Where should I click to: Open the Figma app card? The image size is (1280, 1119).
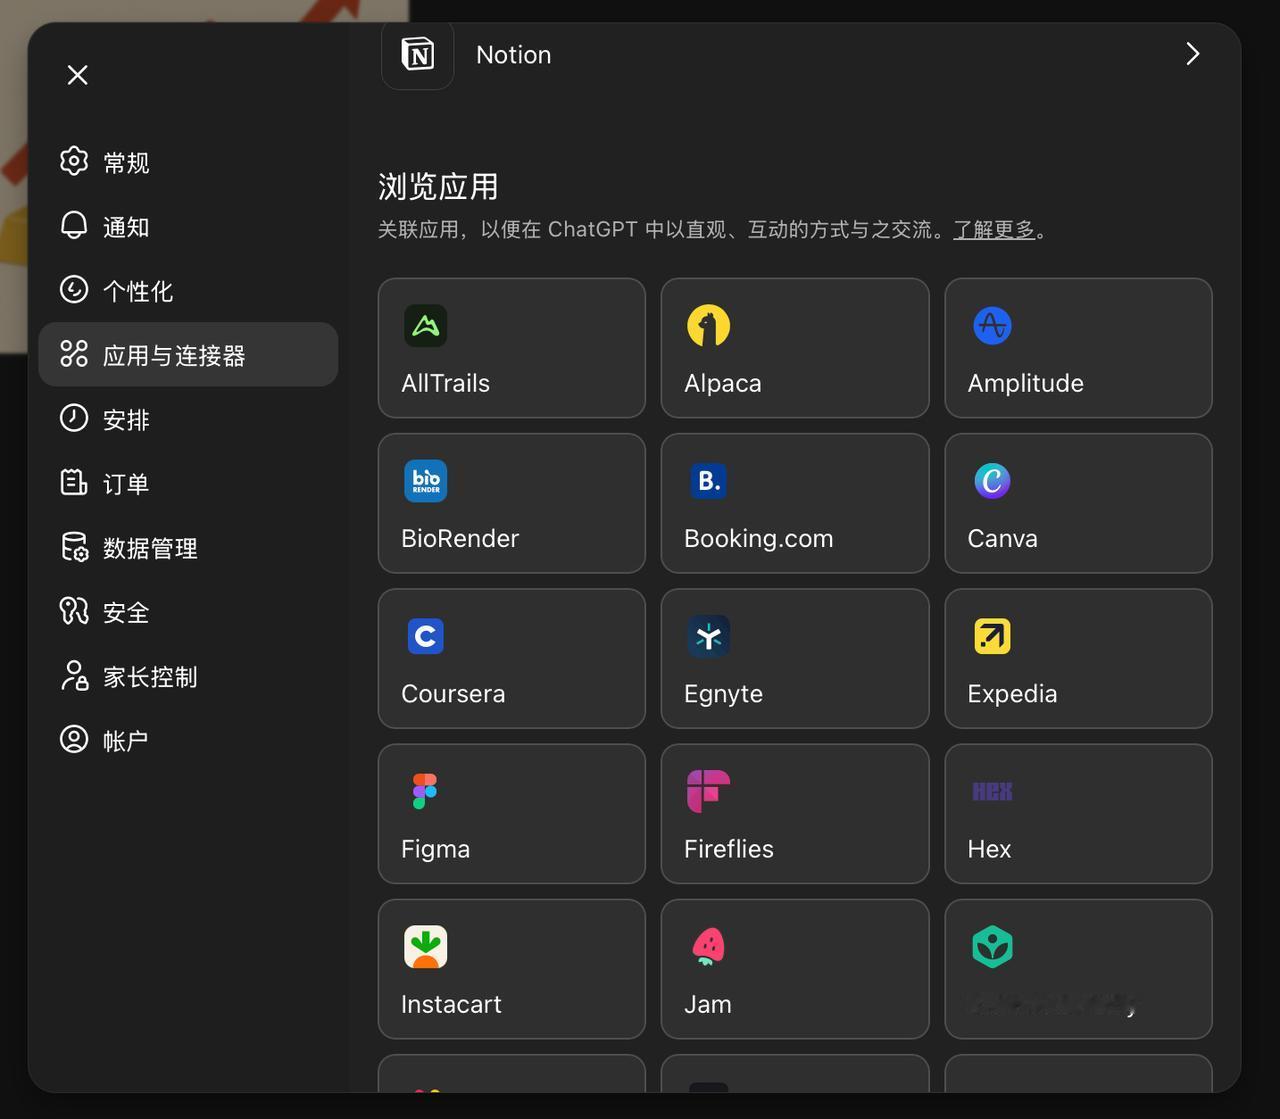pos(512,814)
